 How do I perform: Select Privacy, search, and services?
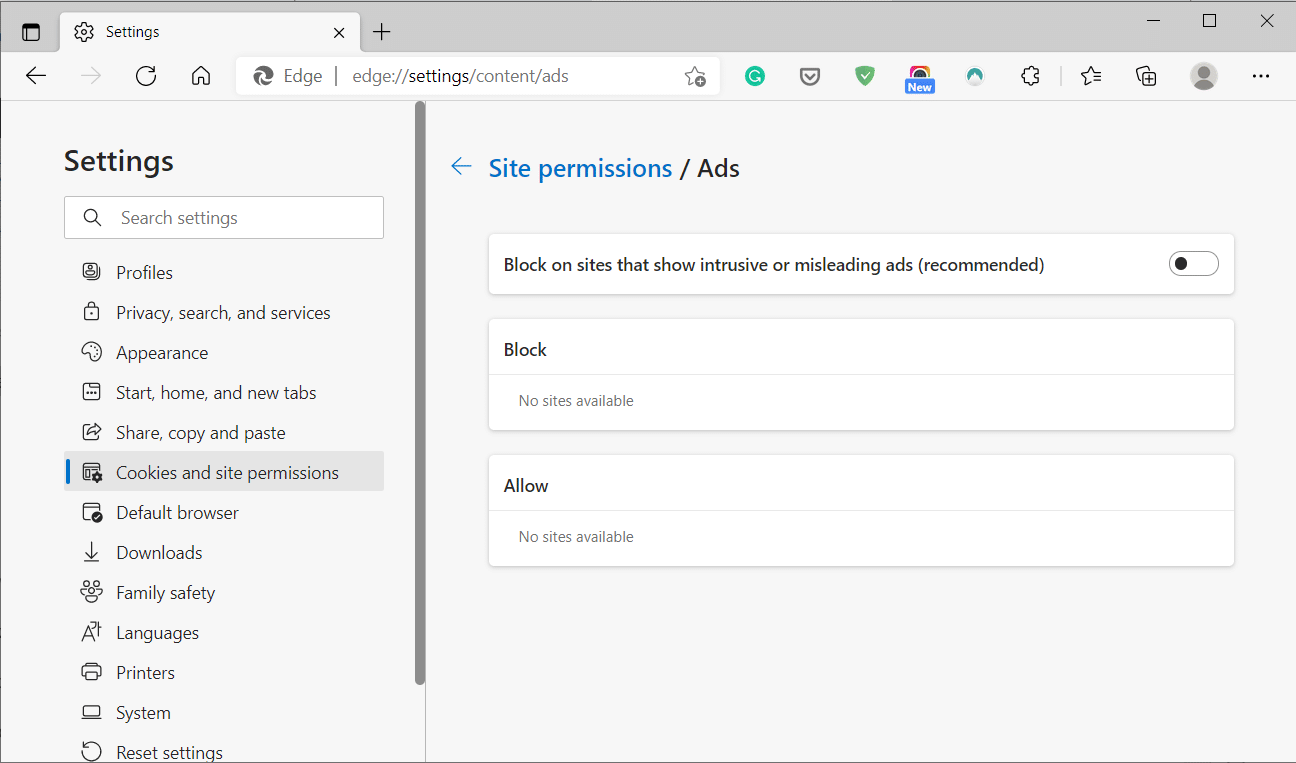[x=222, y=312]
